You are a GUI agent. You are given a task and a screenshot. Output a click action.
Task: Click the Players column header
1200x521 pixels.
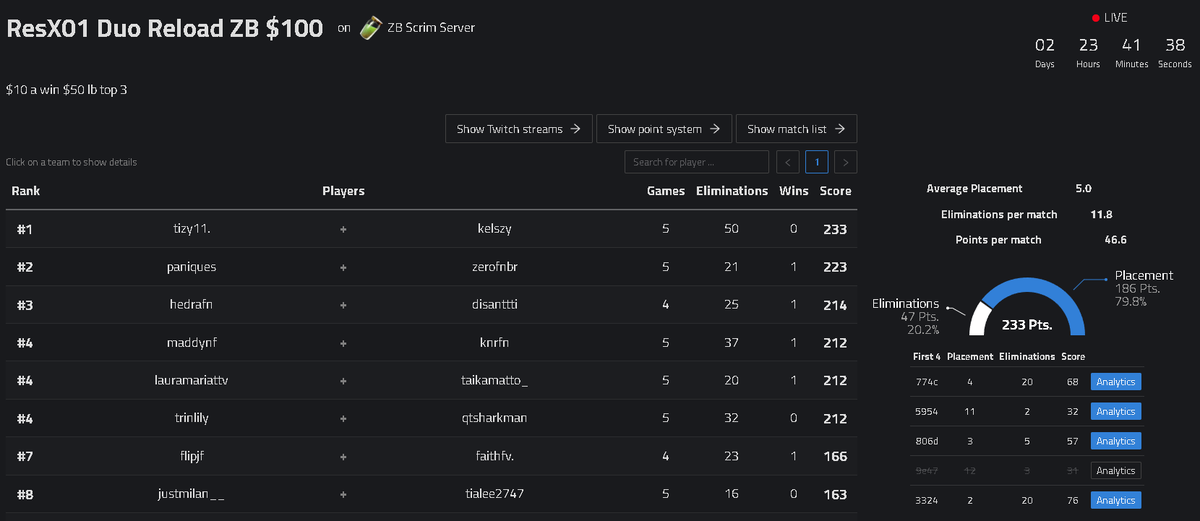pyautogui.click(x=343, y=191)
